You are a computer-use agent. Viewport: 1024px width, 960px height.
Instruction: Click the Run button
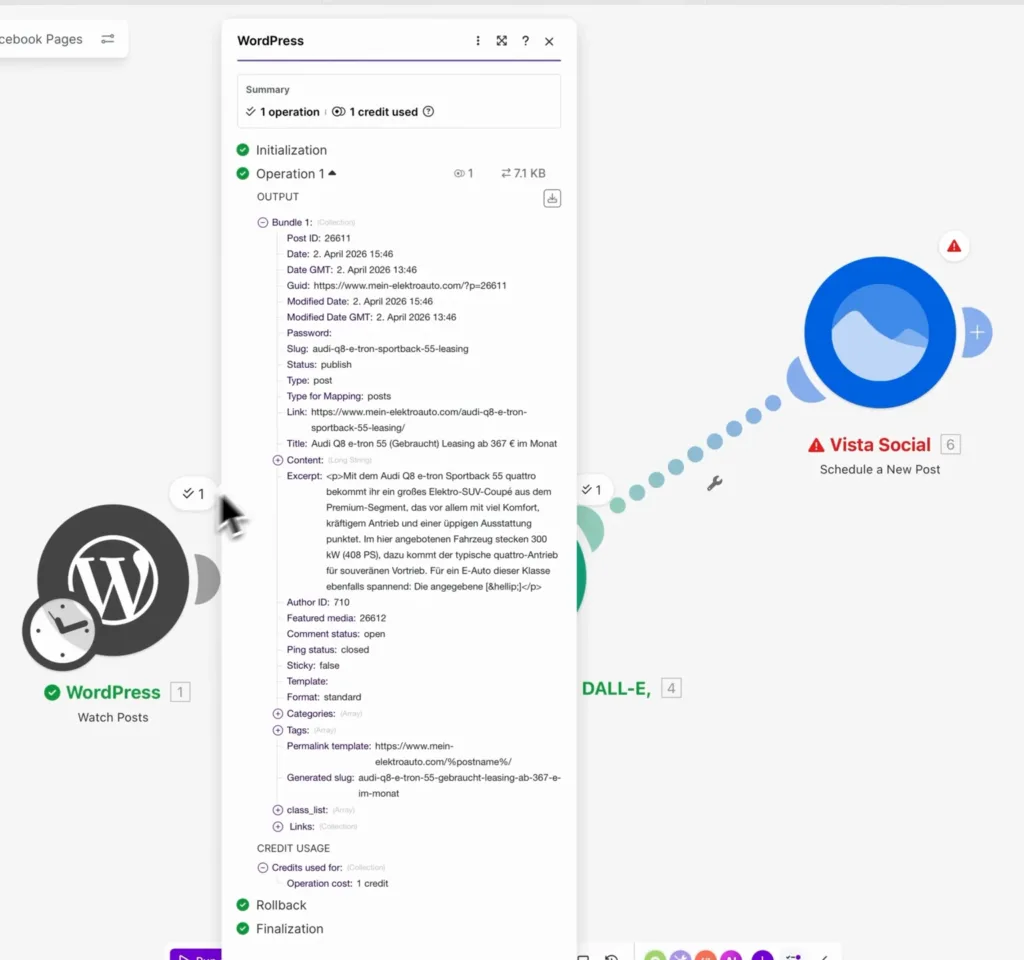[x=196, y=955]
